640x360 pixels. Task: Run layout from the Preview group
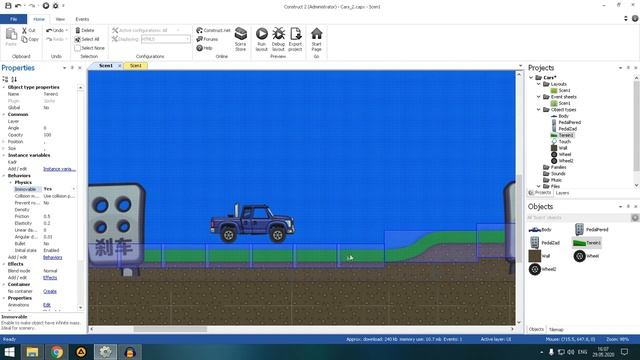click(x=262, y=39)
